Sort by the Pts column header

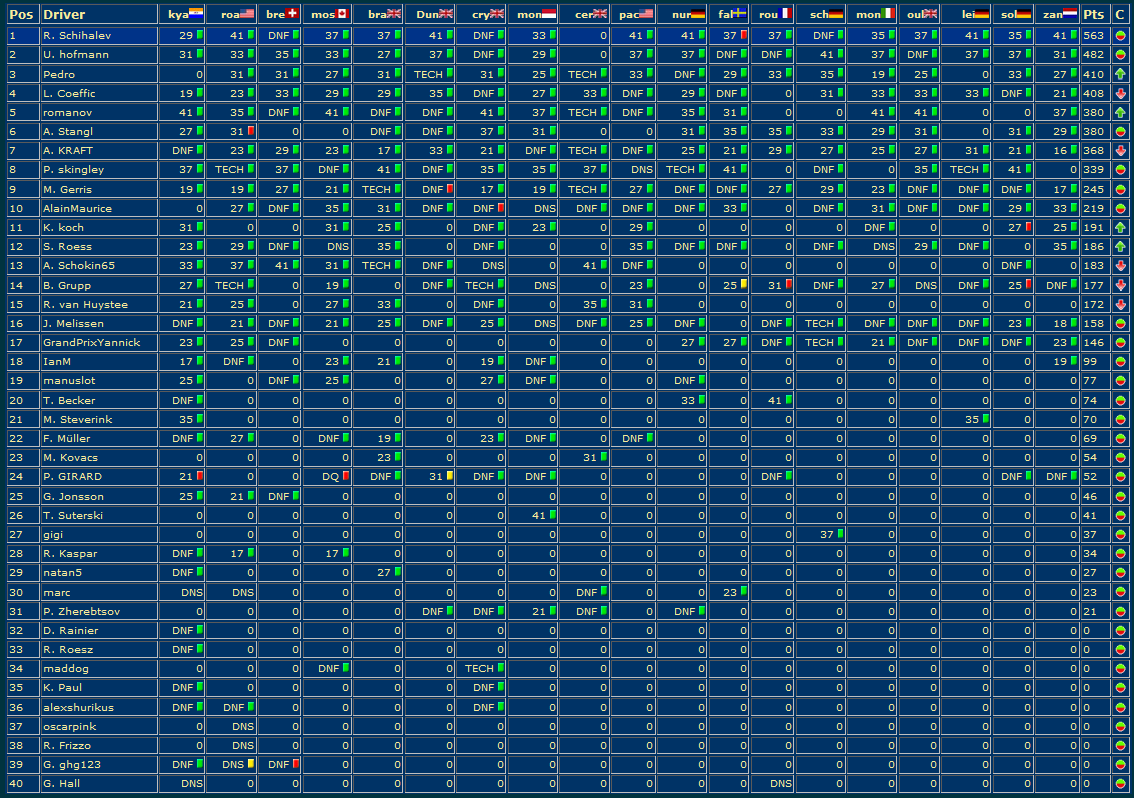tap(1093, 14)
